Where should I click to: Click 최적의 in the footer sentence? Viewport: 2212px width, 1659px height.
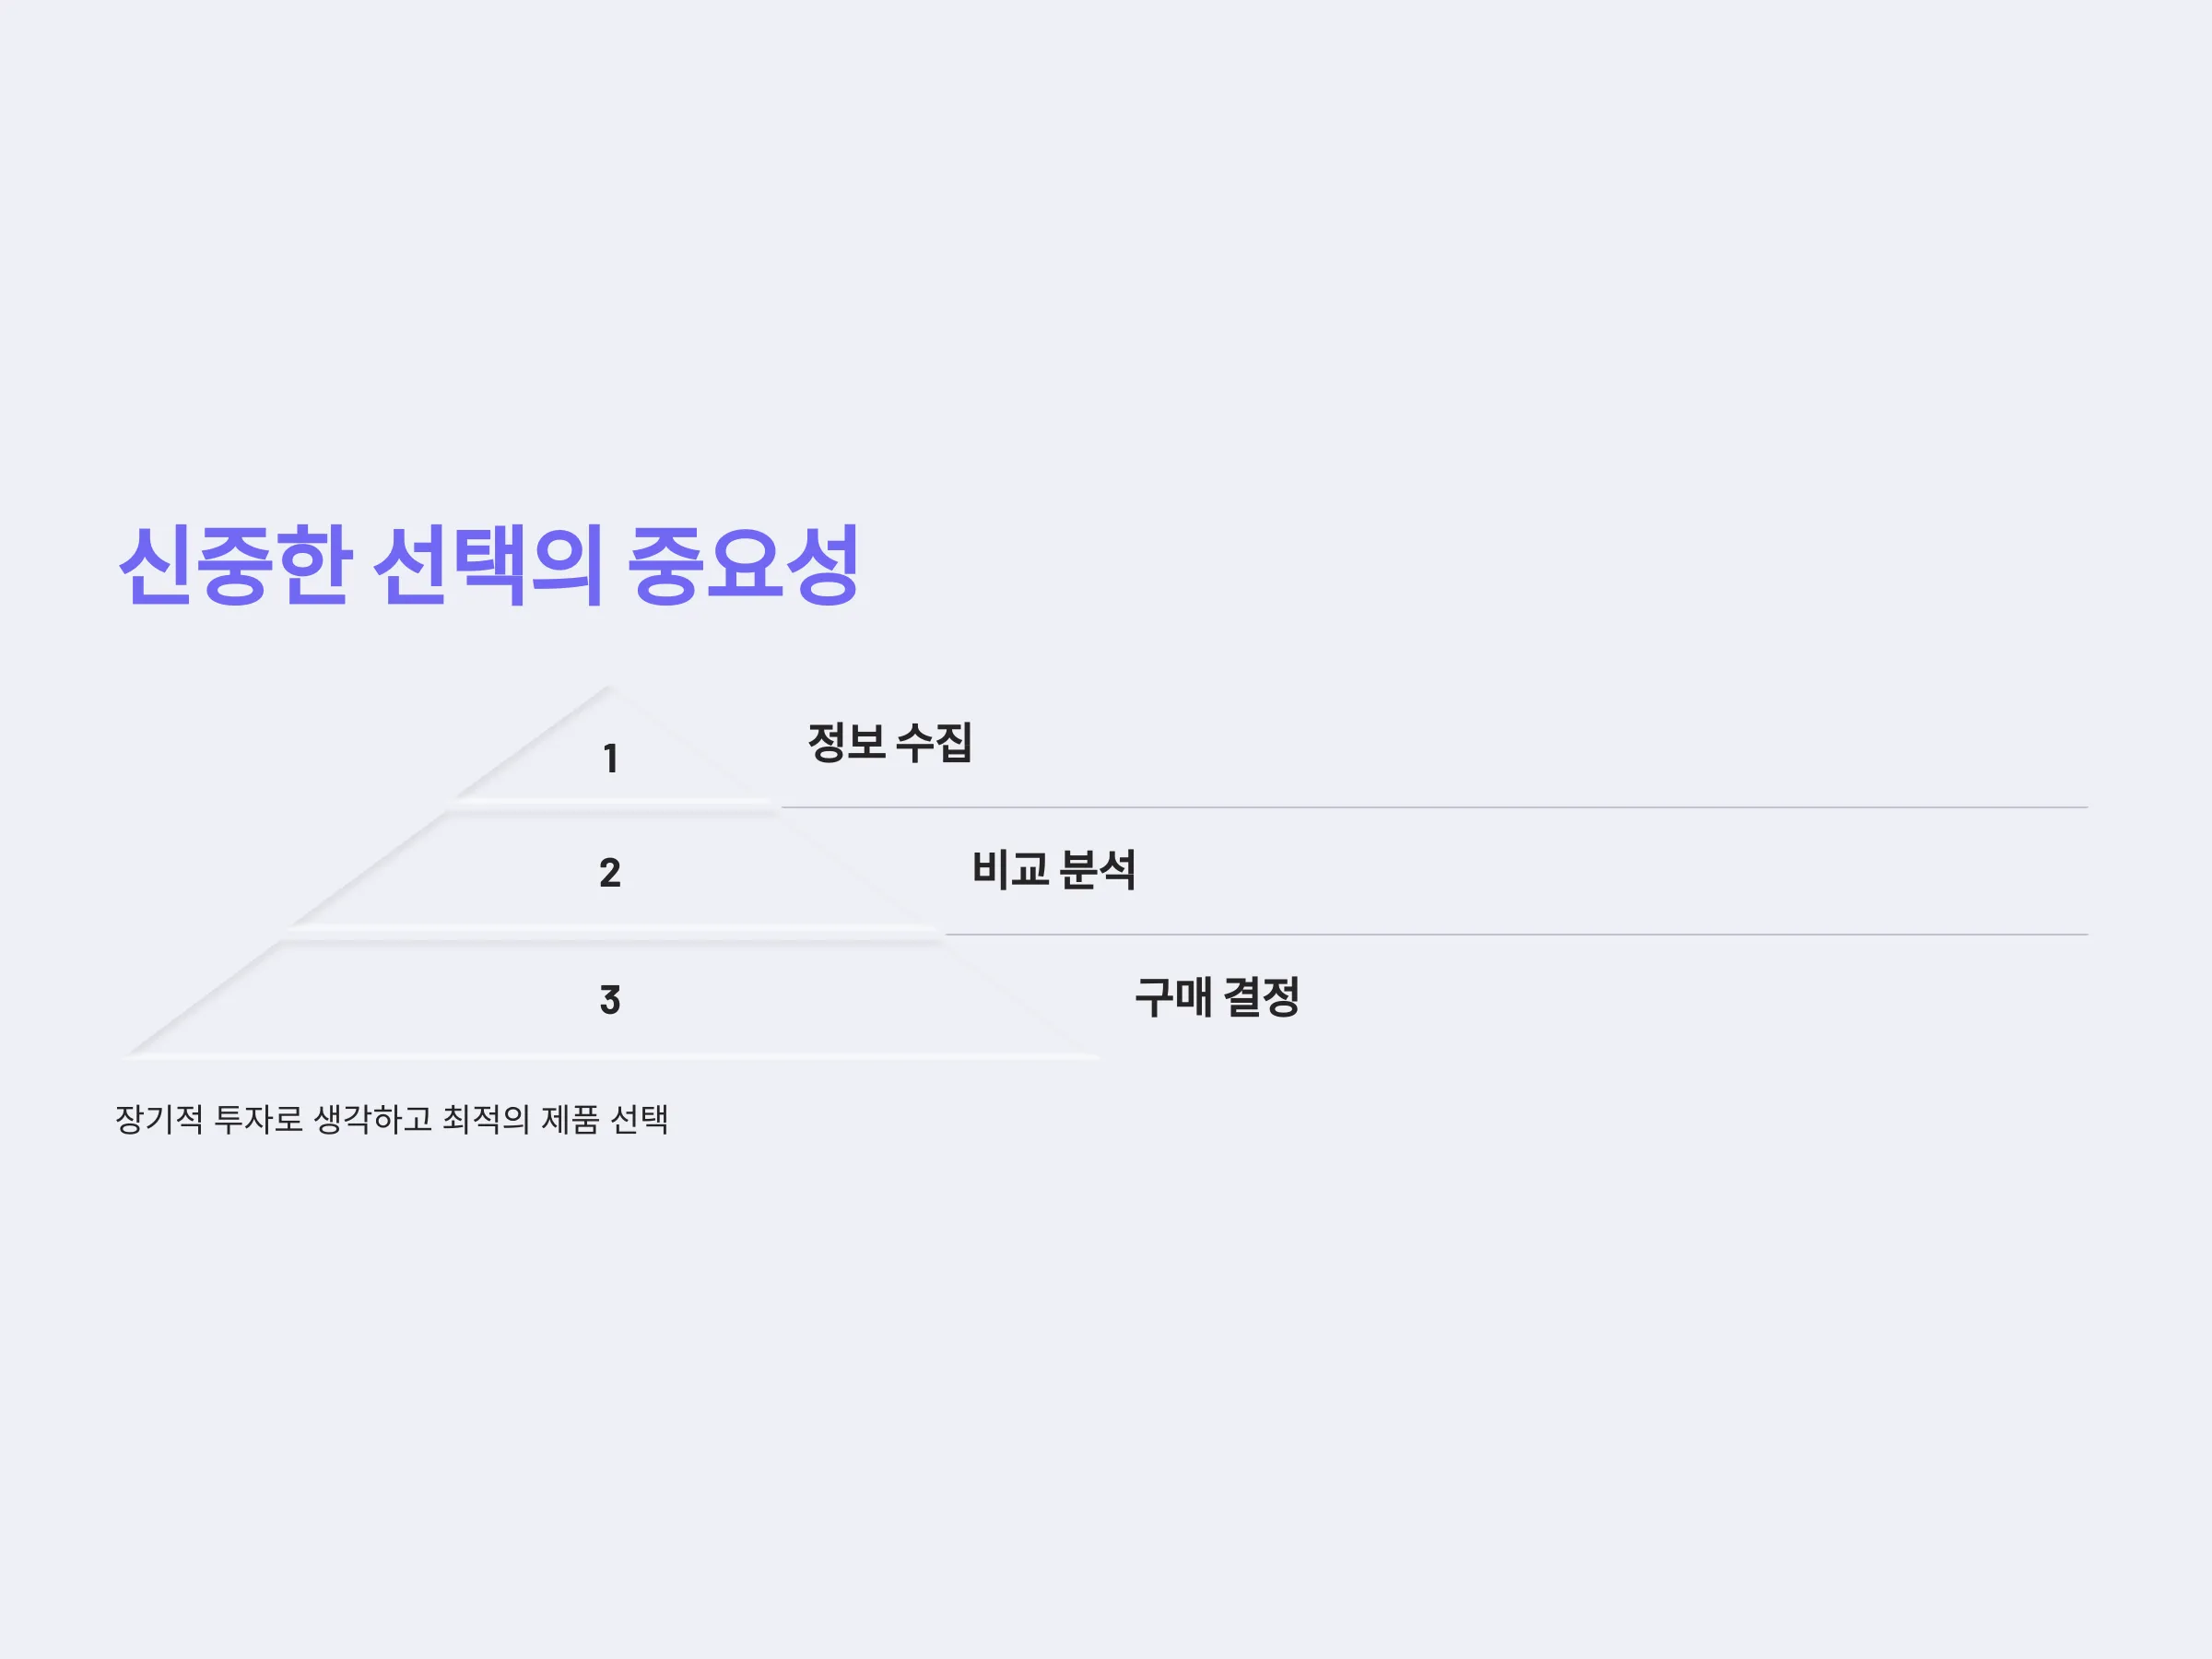point(486,1119)
